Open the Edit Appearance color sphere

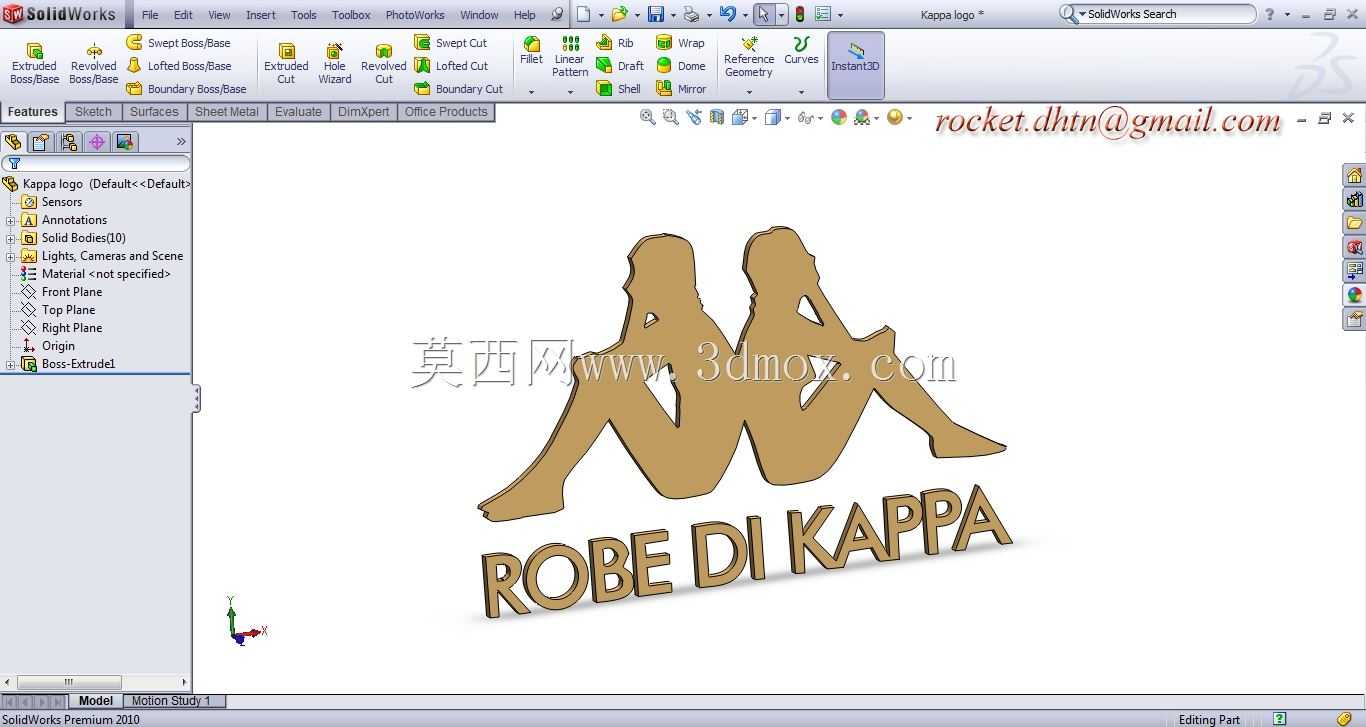839,117
